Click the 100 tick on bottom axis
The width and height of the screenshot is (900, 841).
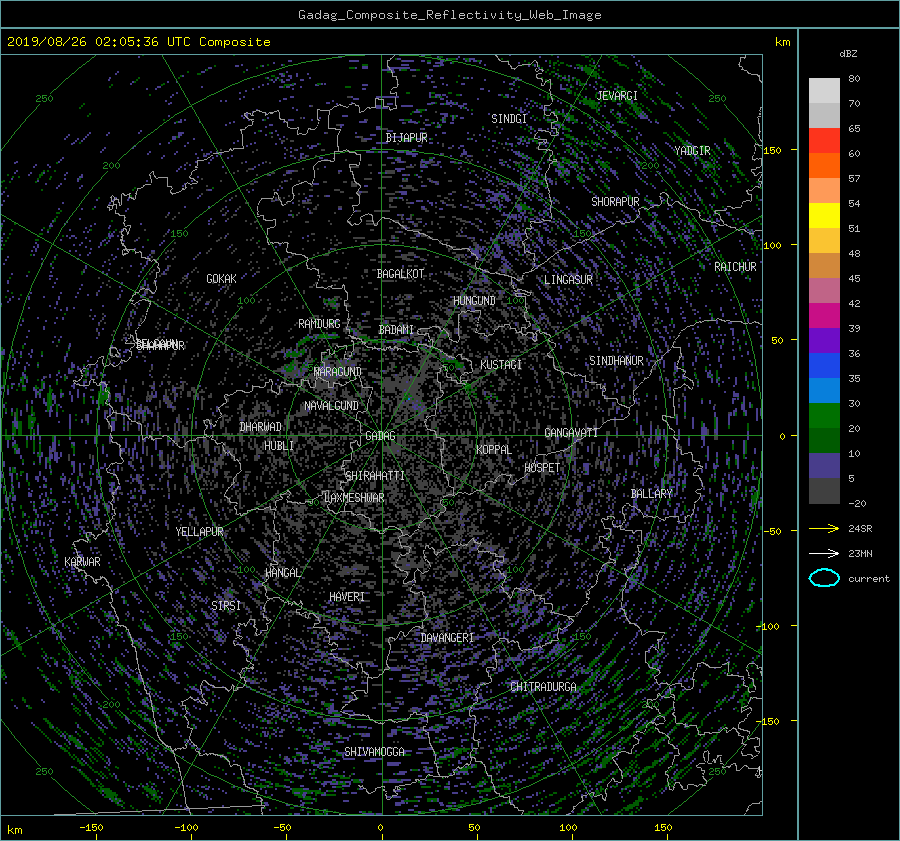point(568,828)
